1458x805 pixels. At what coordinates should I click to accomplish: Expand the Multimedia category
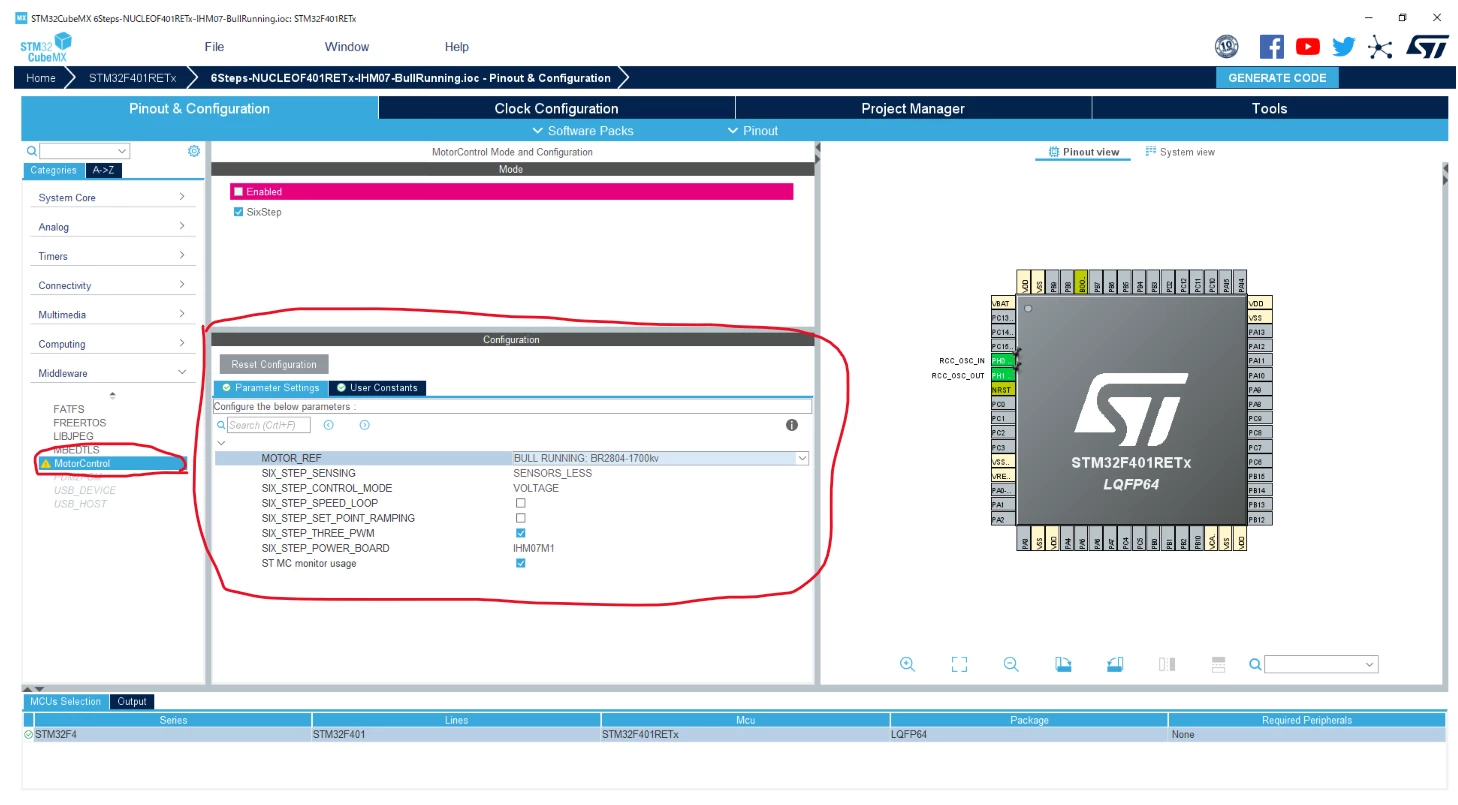click(112, 314)
